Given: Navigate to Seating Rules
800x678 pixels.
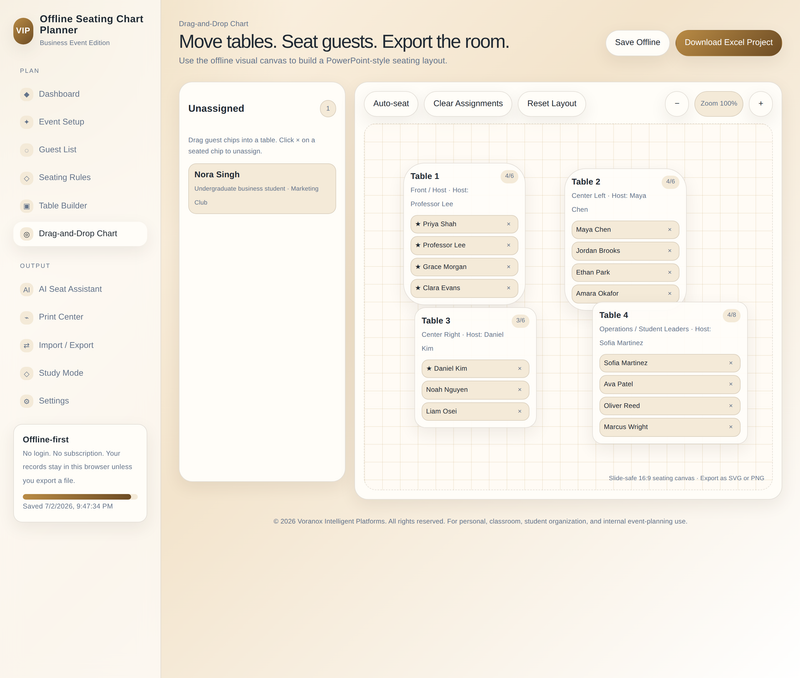Looking at the screenshot, I should click(80, 178).
